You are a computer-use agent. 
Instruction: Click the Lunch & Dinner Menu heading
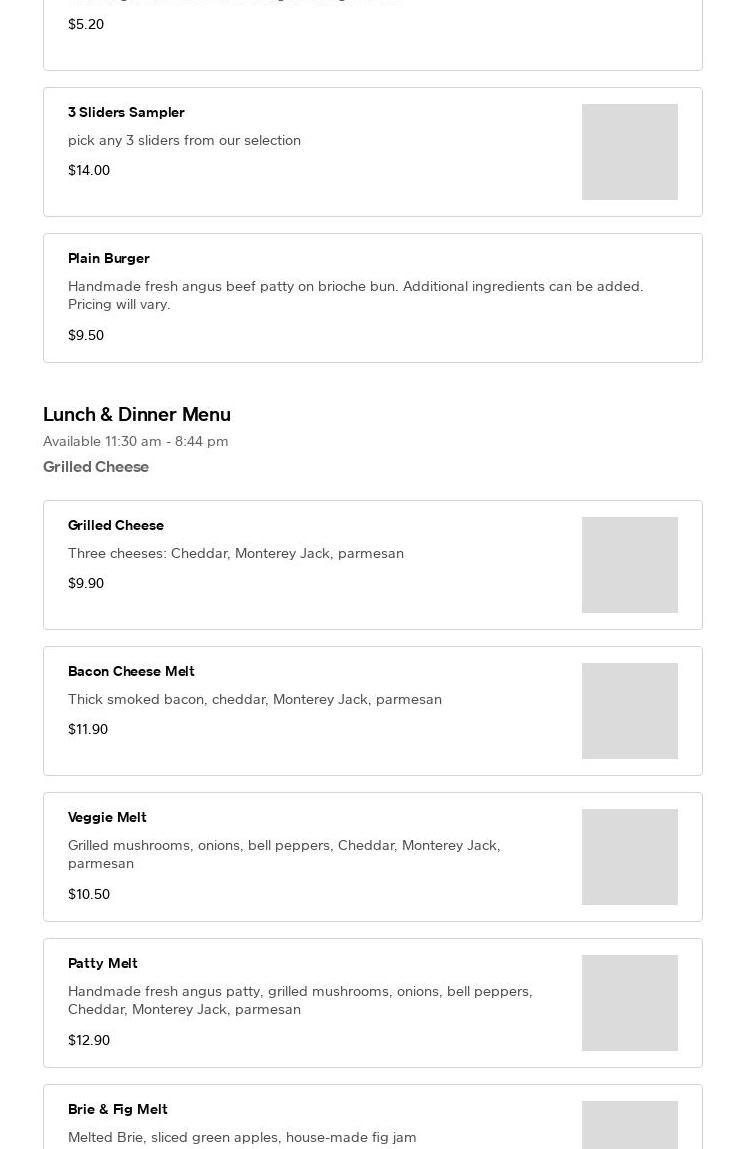[x=137, y=414]
